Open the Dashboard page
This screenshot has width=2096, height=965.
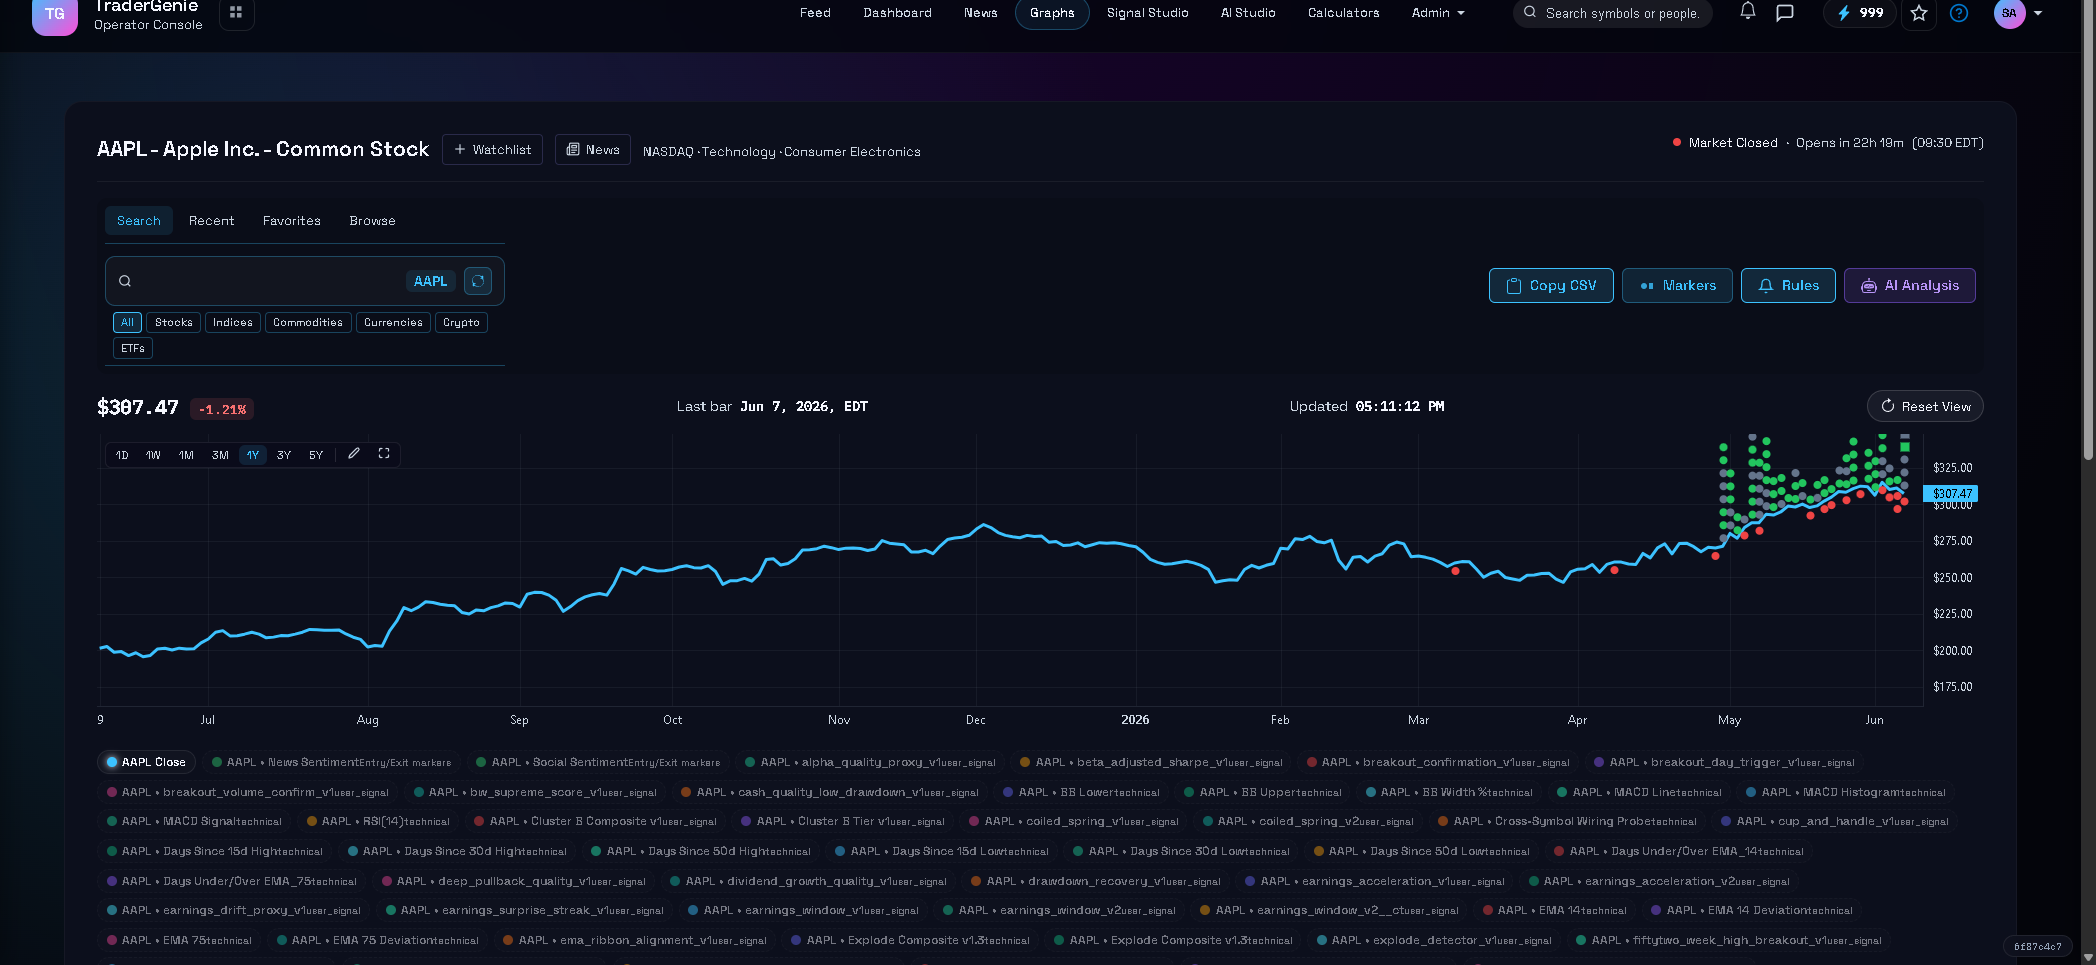(897, 13)
